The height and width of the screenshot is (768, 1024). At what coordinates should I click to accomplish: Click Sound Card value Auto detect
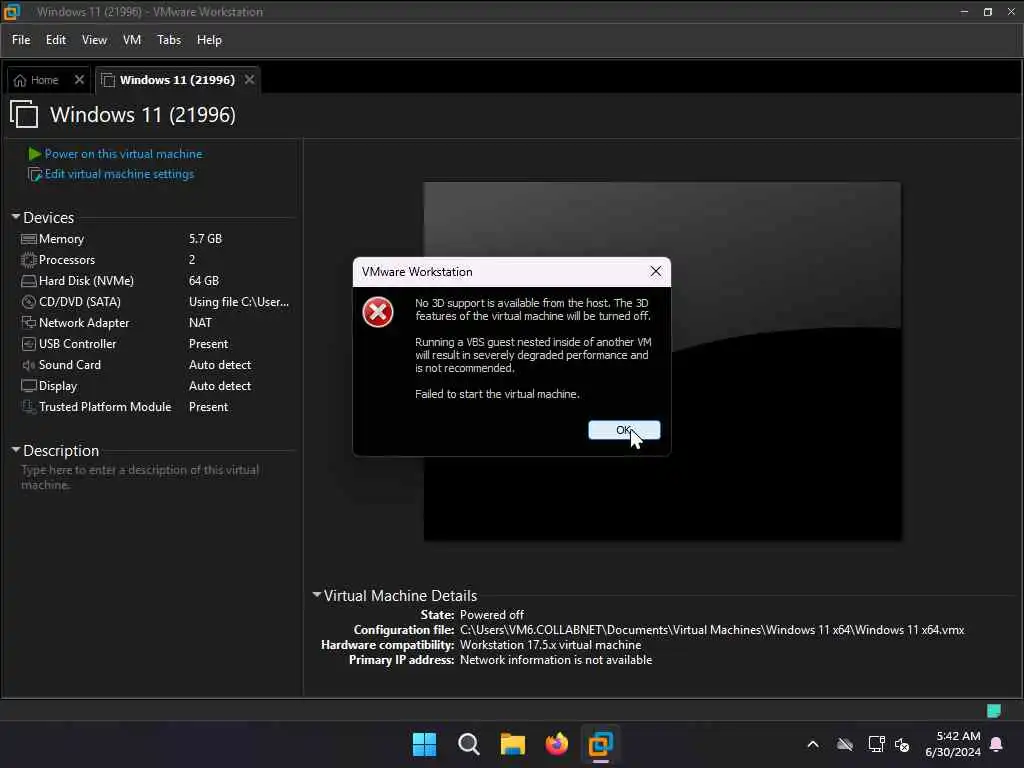point(220,365)
